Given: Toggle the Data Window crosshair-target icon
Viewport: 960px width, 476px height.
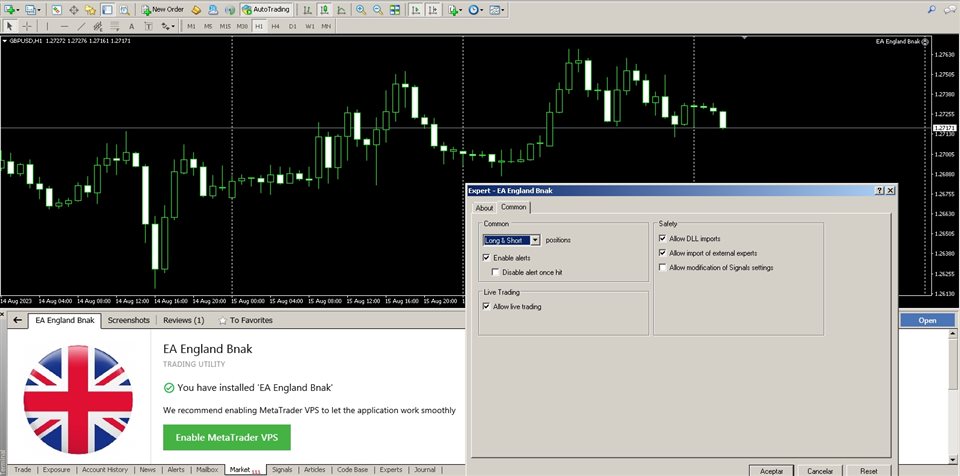Looking at the screenshot, I should point(73,10).
